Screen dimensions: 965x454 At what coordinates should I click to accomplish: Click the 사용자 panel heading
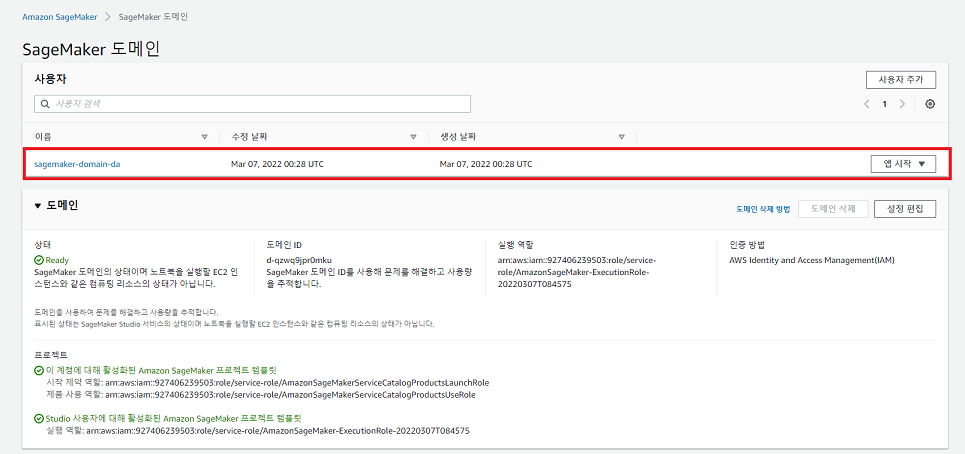tap(50, 79)
